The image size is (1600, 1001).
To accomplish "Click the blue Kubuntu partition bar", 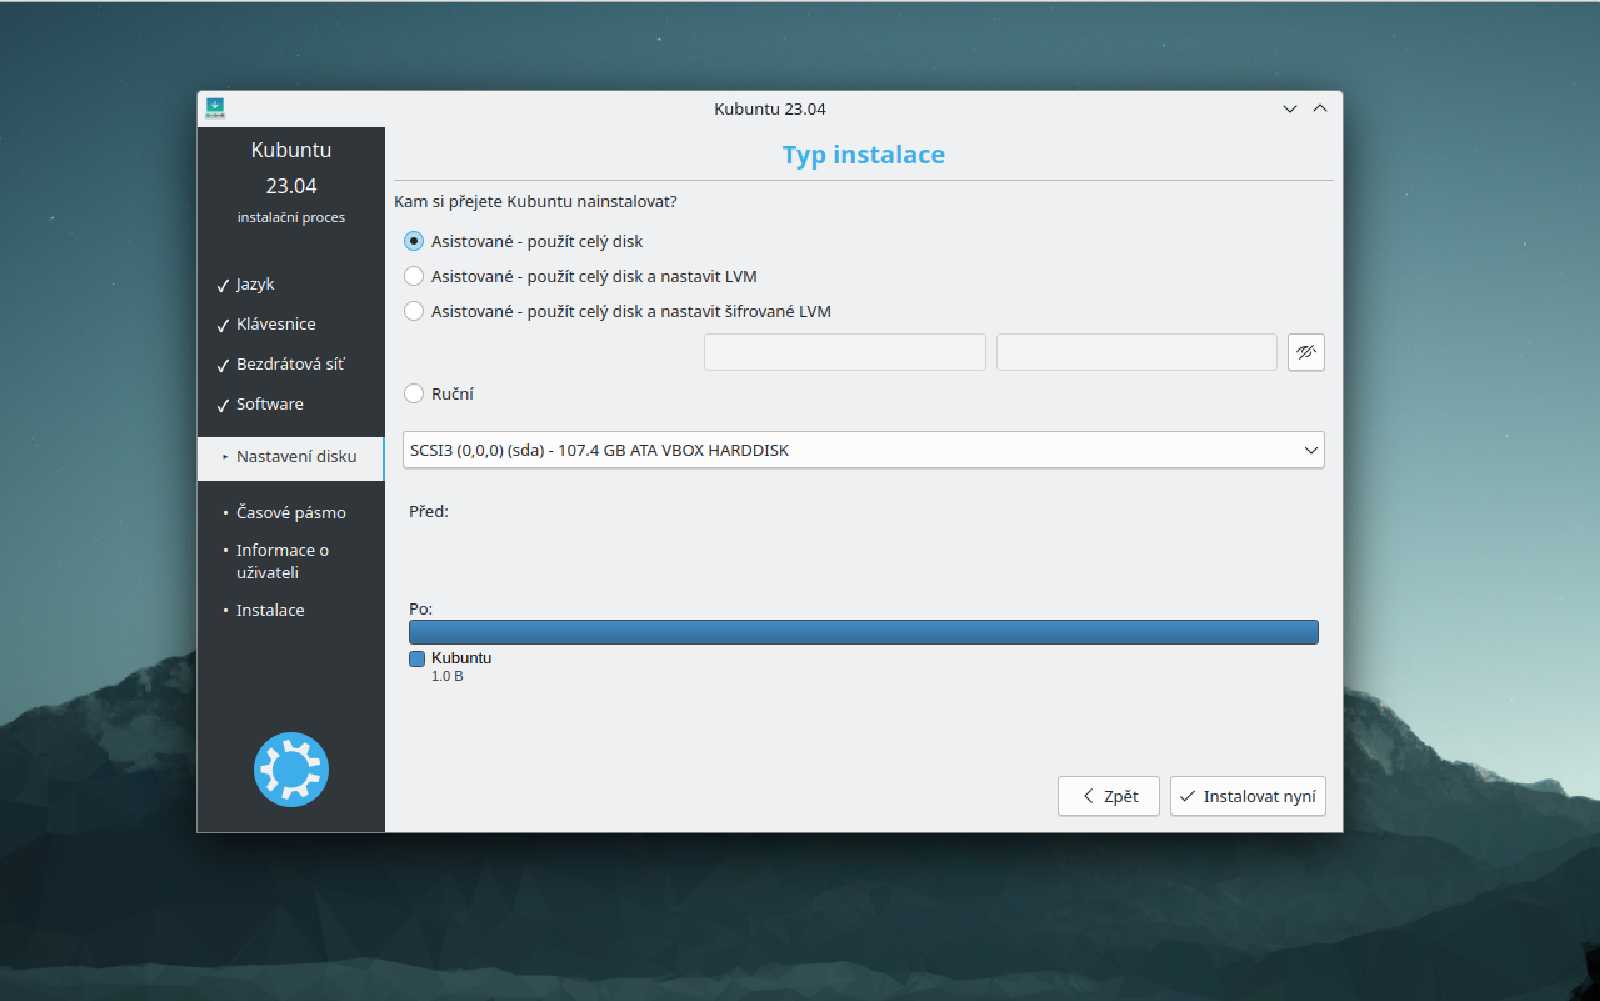I will [x=864, y=632].
